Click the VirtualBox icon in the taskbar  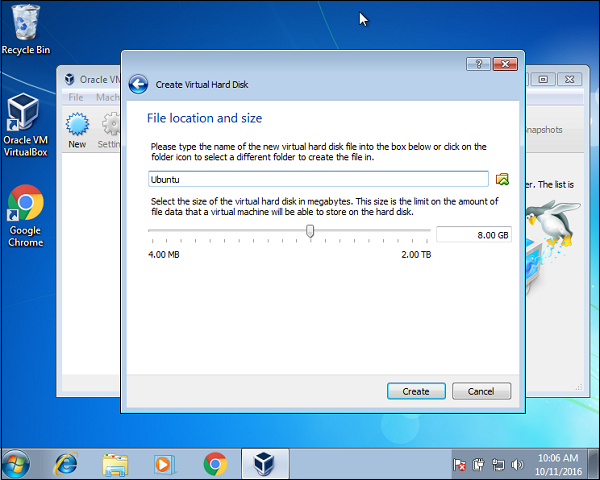click(265, 464)
